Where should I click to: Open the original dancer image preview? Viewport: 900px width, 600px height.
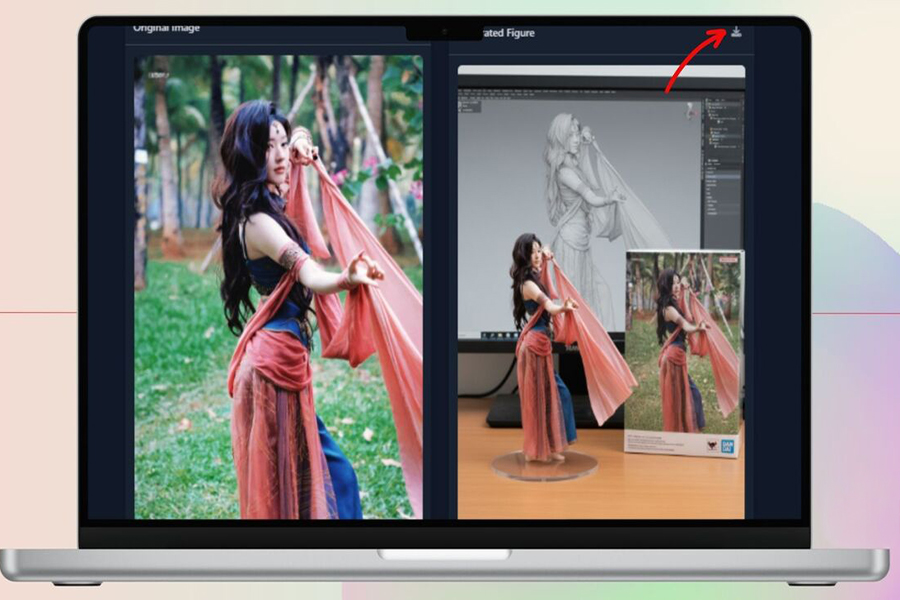[278, 287]
